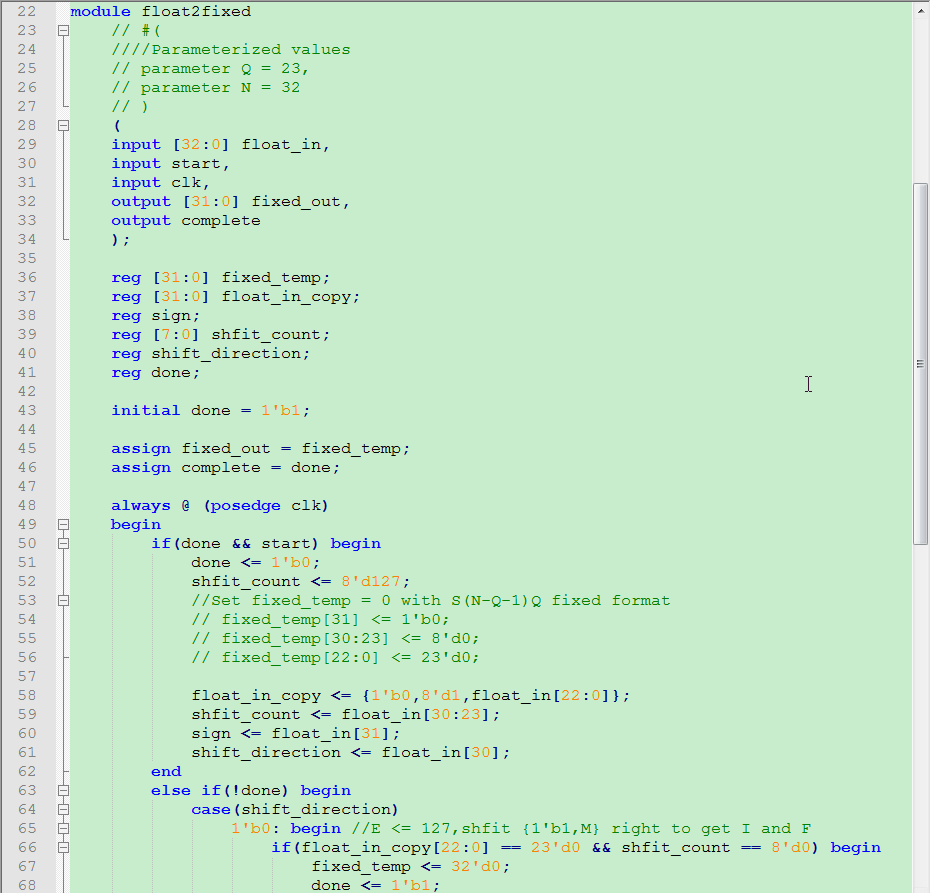This screenshot has height=893, width=931.
Task: Click the initial keyword on line 43
Action: point(146,410)
